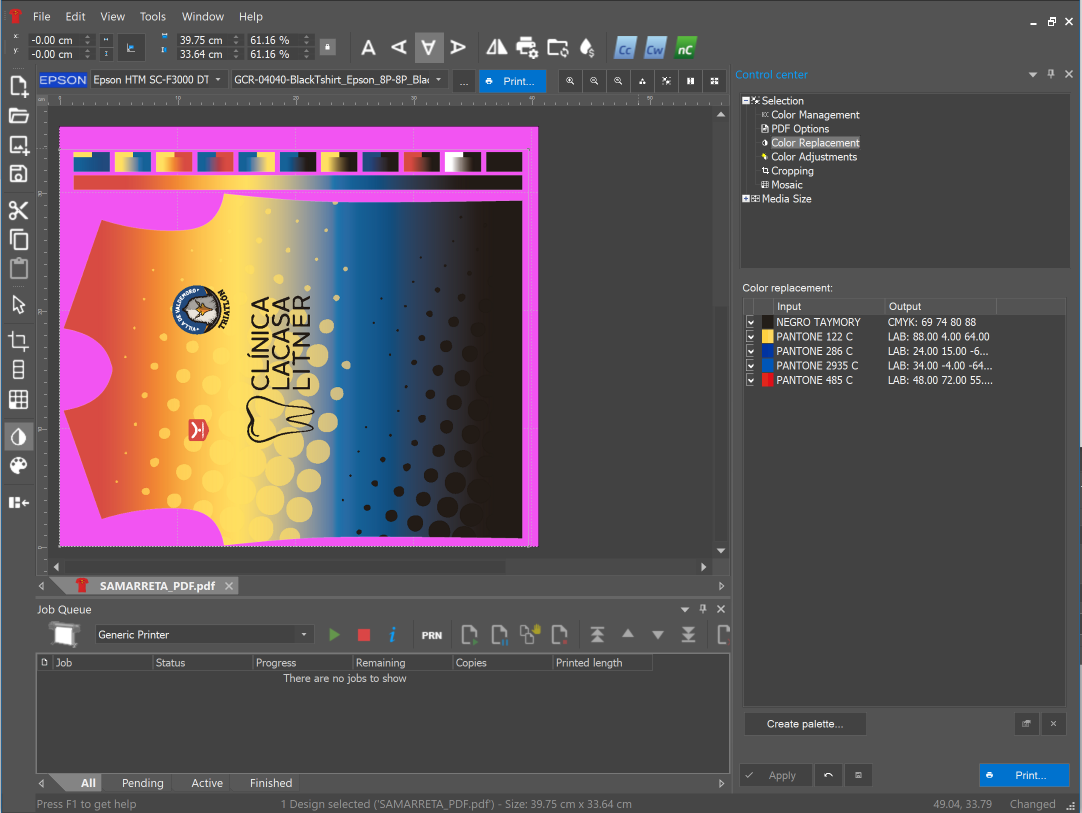Click the Create palette button
The height and width of the screenshot is (813, 1082).
805,724
